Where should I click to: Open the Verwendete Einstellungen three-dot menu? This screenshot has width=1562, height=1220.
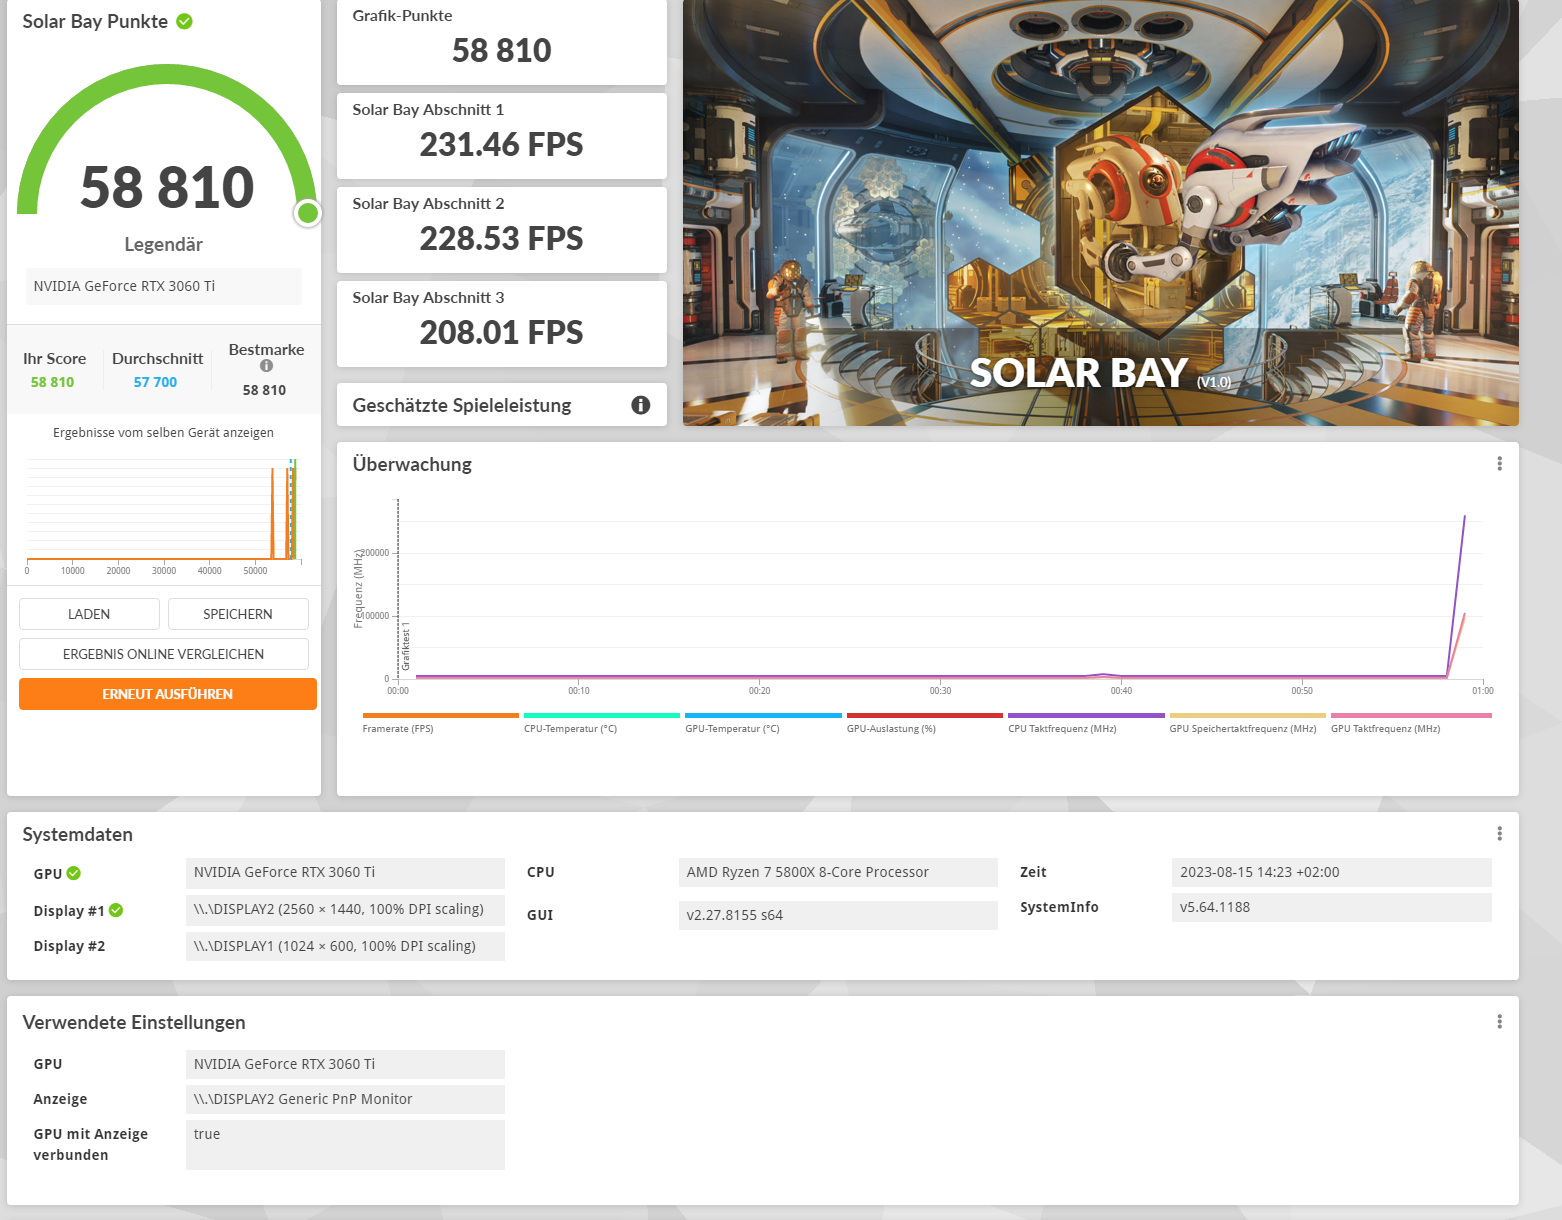[x=1499, y=1022]
